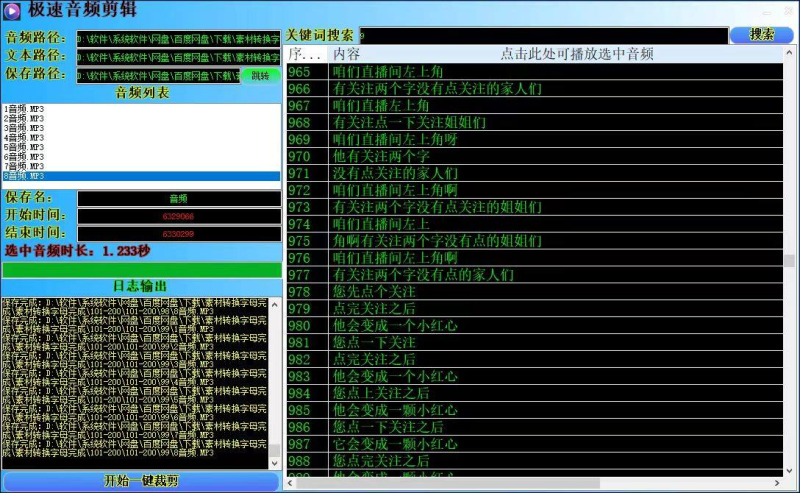Click the 文本路径 path field
The image size is (800, 493).
[178, 57]
